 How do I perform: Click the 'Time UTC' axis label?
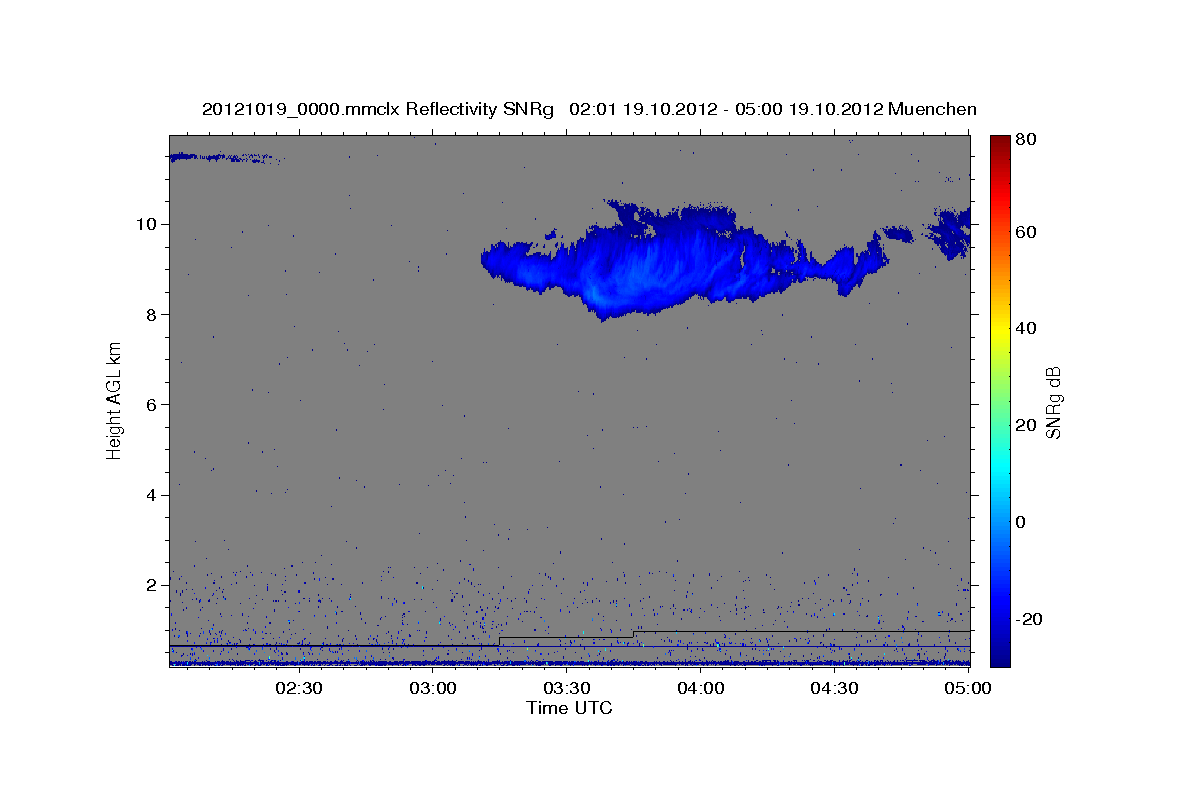[x=569, y=708]
